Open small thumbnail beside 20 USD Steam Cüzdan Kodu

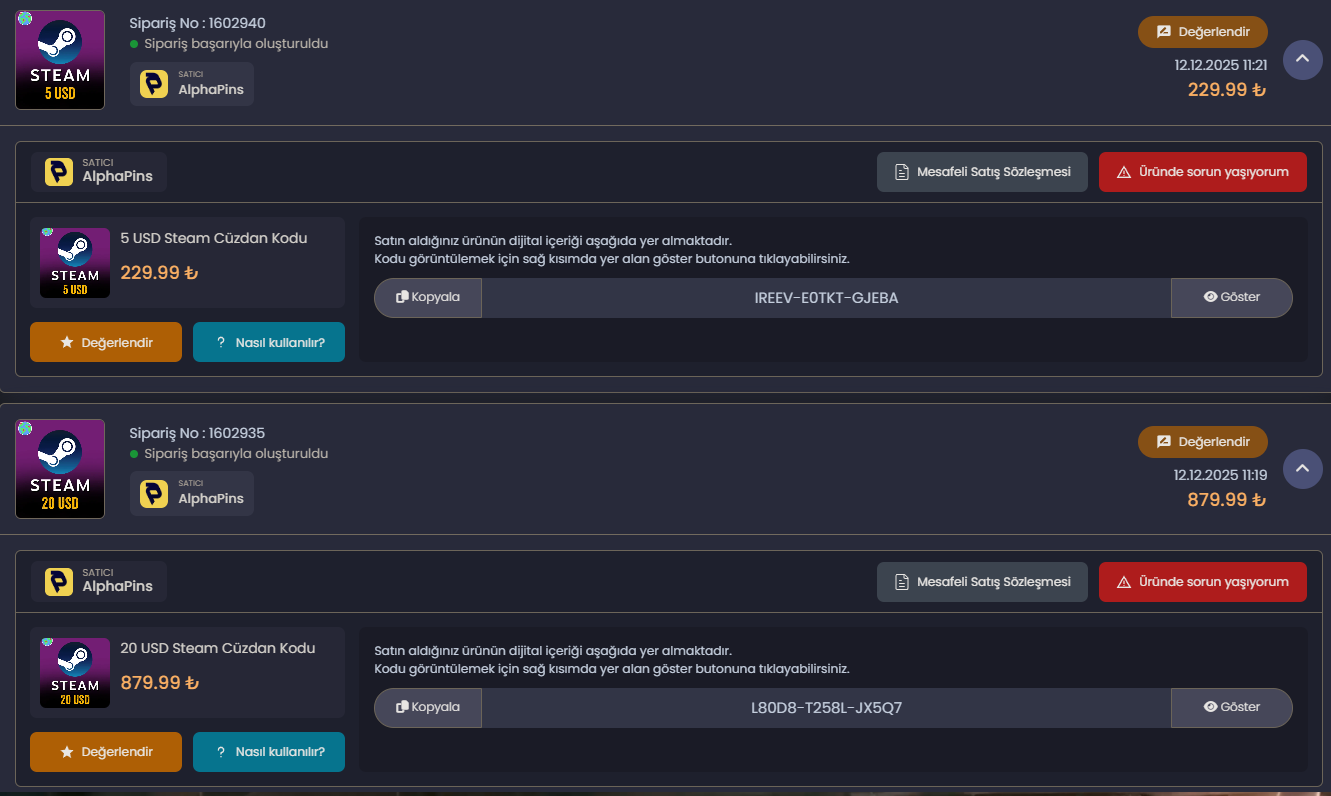tap(75, 673)
